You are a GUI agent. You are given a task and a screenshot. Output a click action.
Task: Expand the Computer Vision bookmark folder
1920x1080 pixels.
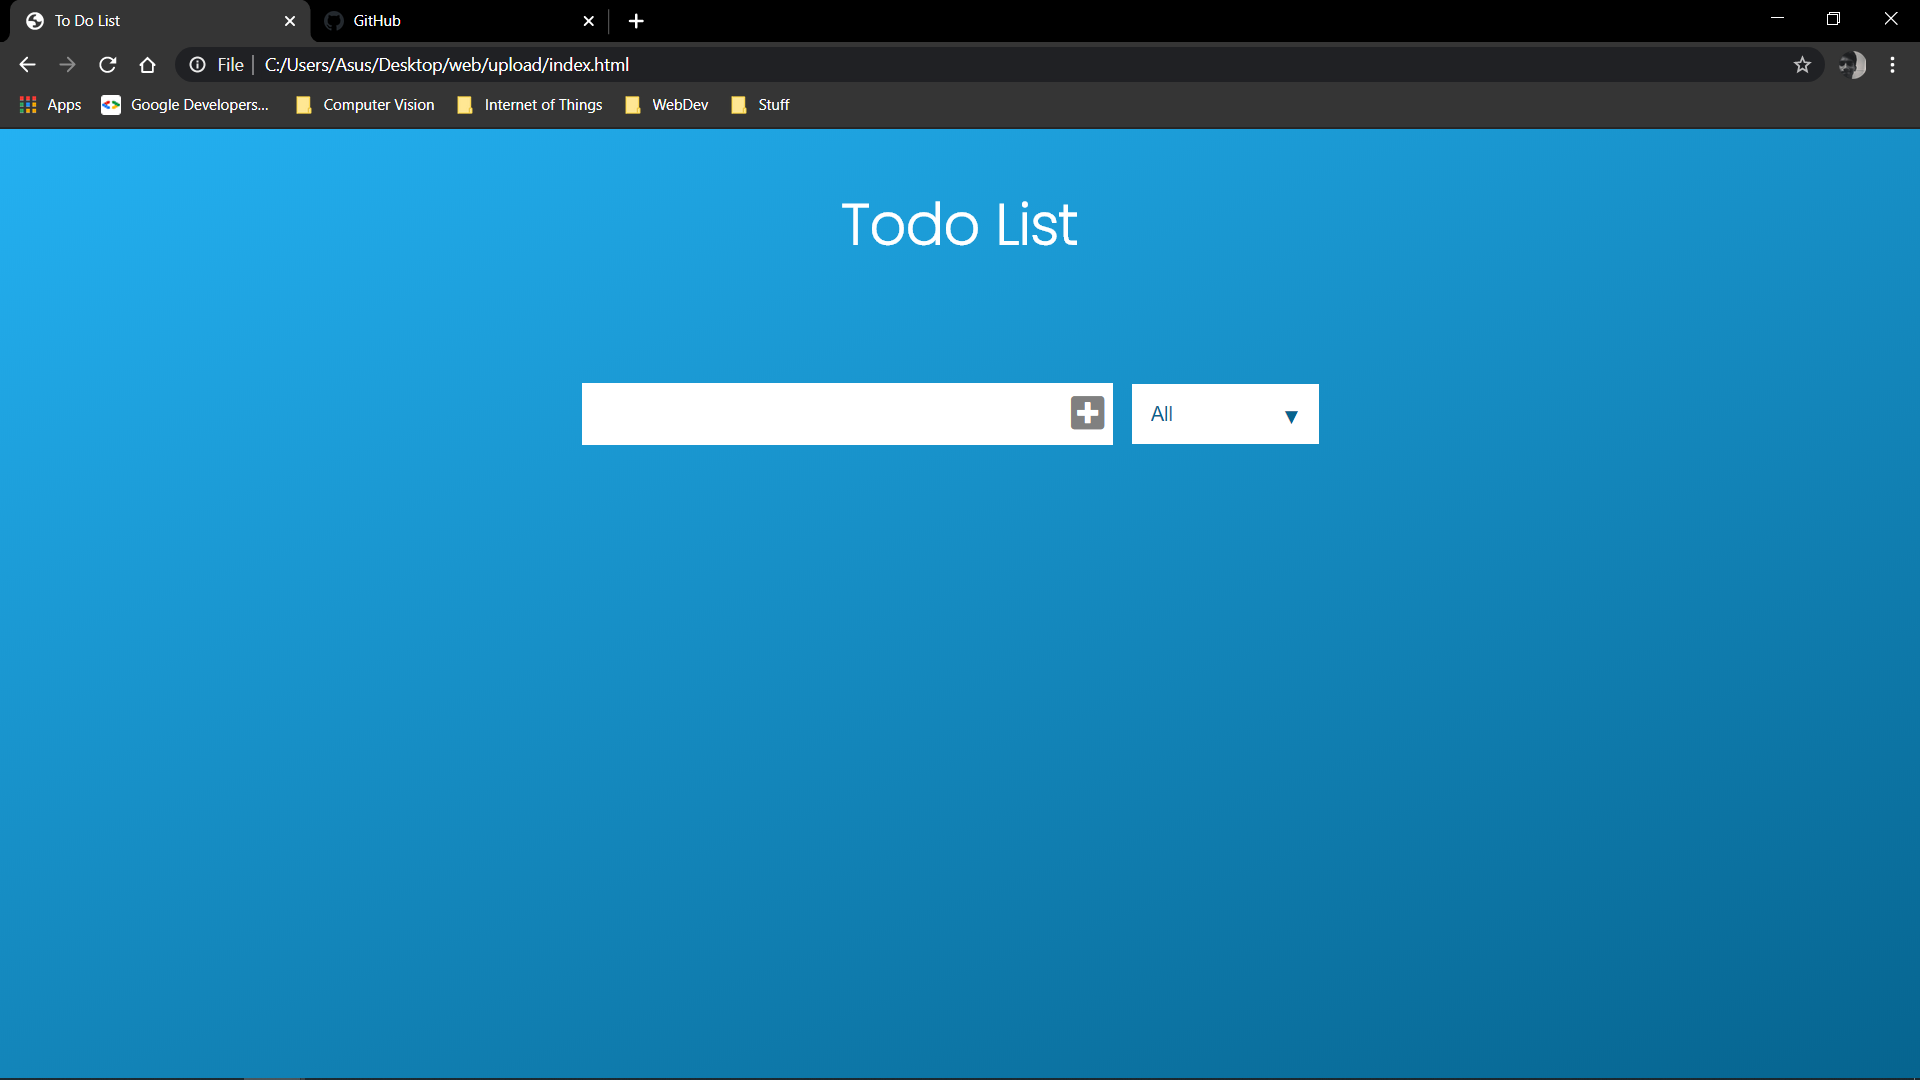point(366,105)
